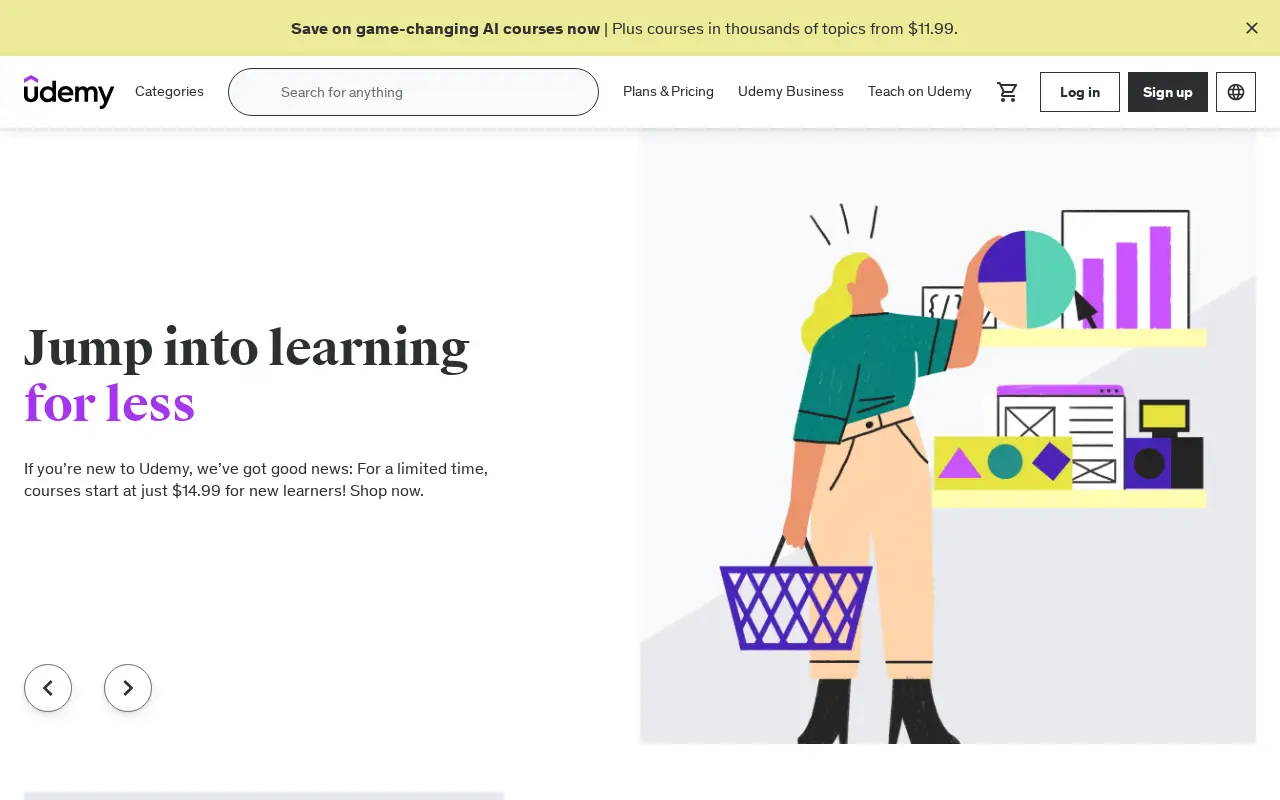Click the Sign up button

coord(1168,92)
